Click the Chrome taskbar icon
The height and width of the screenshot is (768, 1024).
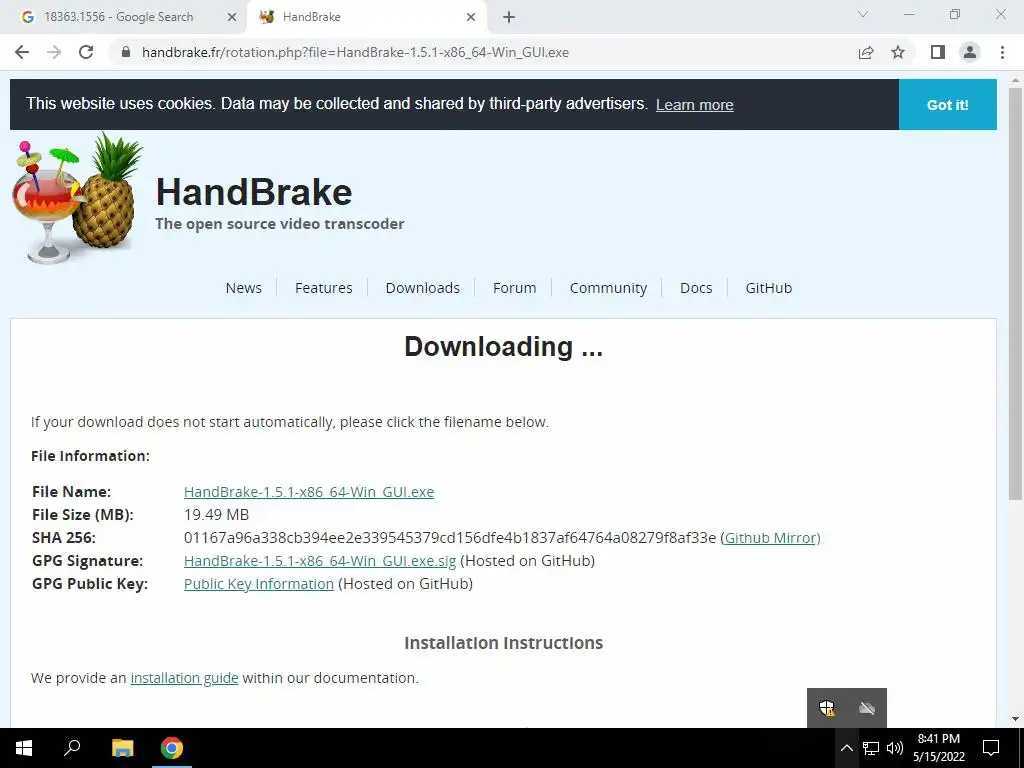pyautogui.click(x=172, y=748)
